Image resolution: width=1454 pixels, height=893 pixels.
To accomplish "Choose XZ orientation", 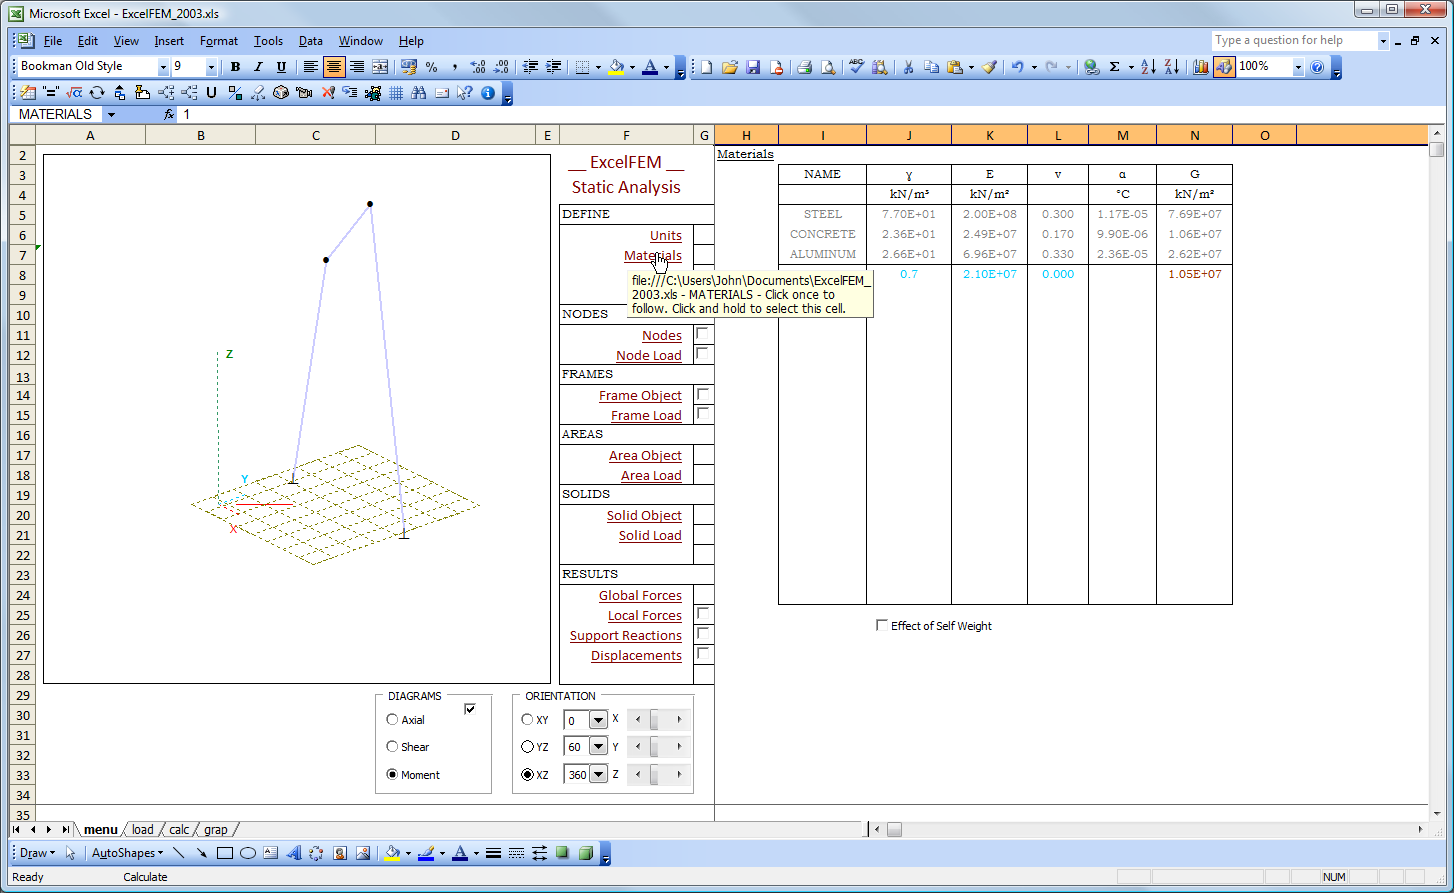I will point(527,774).
